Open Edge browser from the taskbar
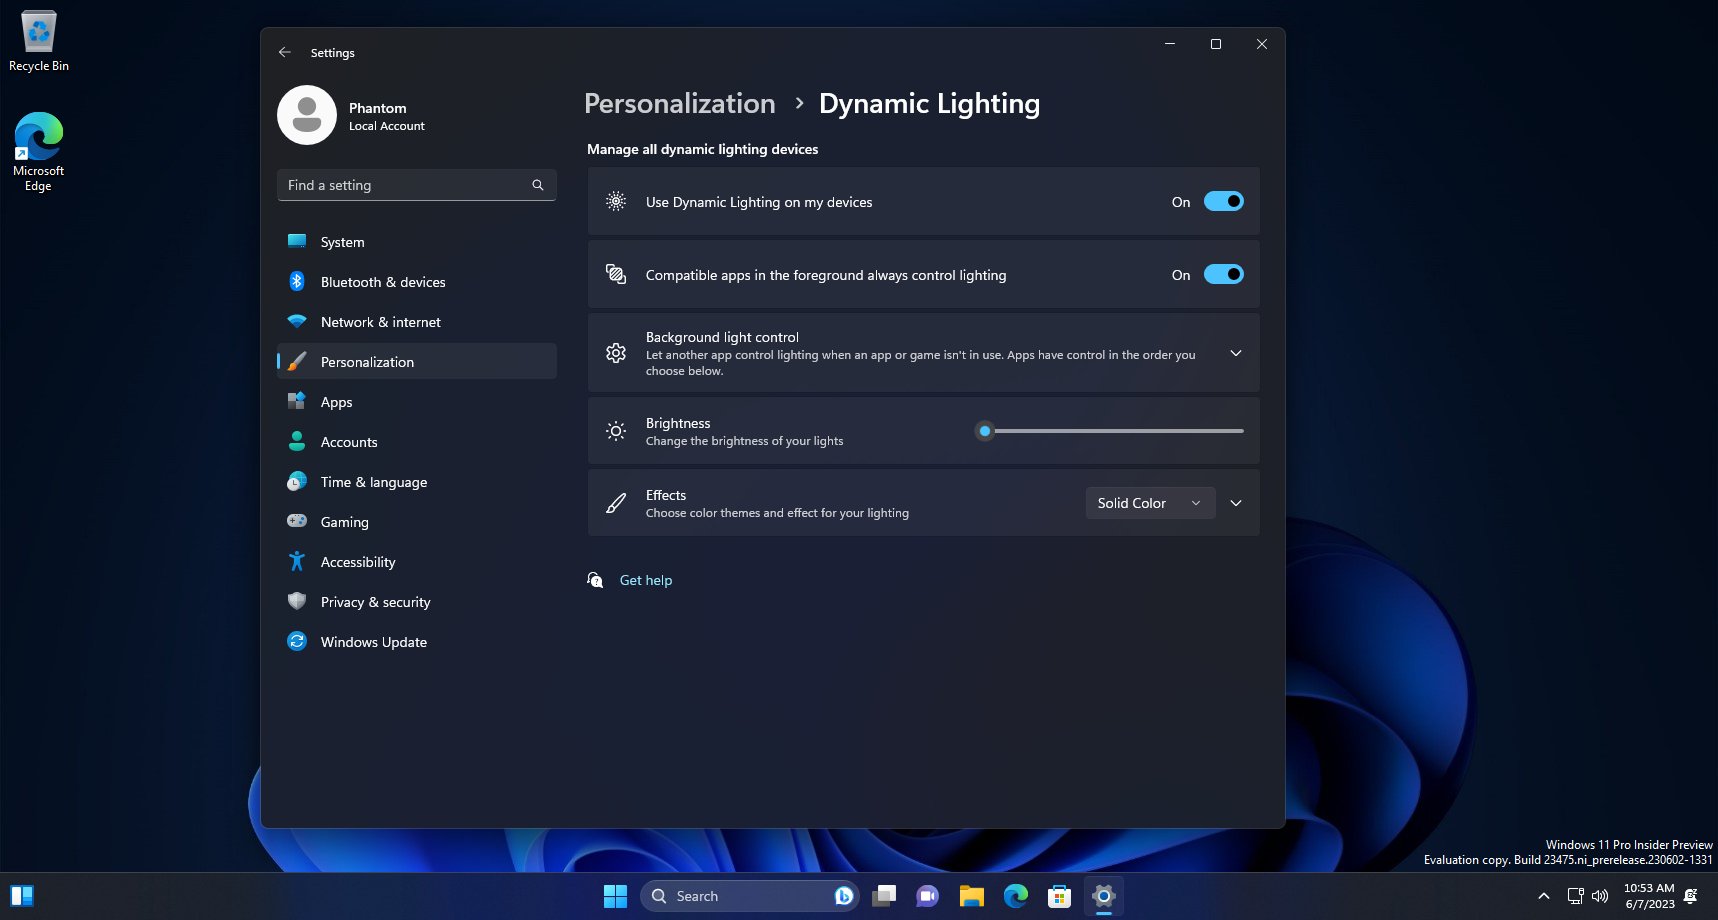Viewport: 1718px width, 920px height. (x=1016, y=896)
